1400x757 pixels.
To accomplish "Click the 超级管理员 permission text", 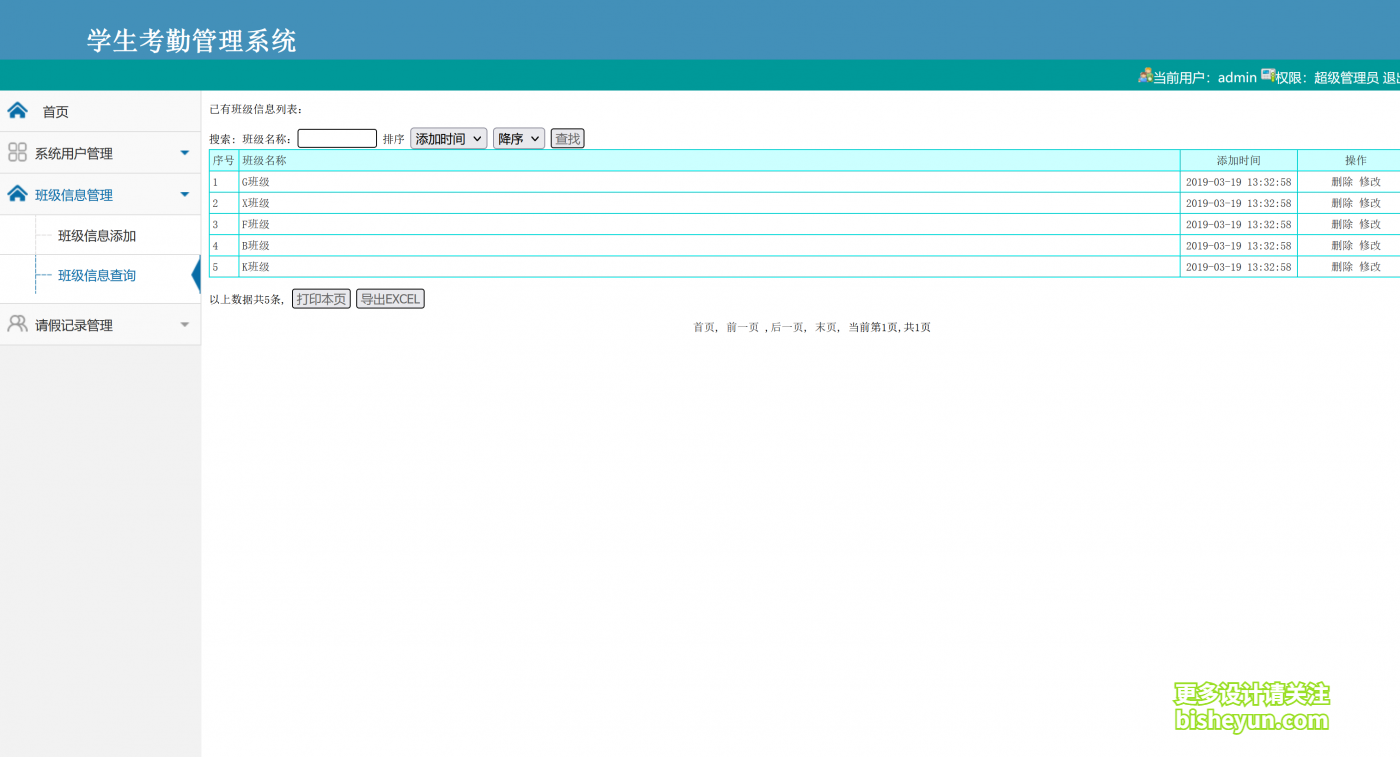I will (x=1346, y=77).
